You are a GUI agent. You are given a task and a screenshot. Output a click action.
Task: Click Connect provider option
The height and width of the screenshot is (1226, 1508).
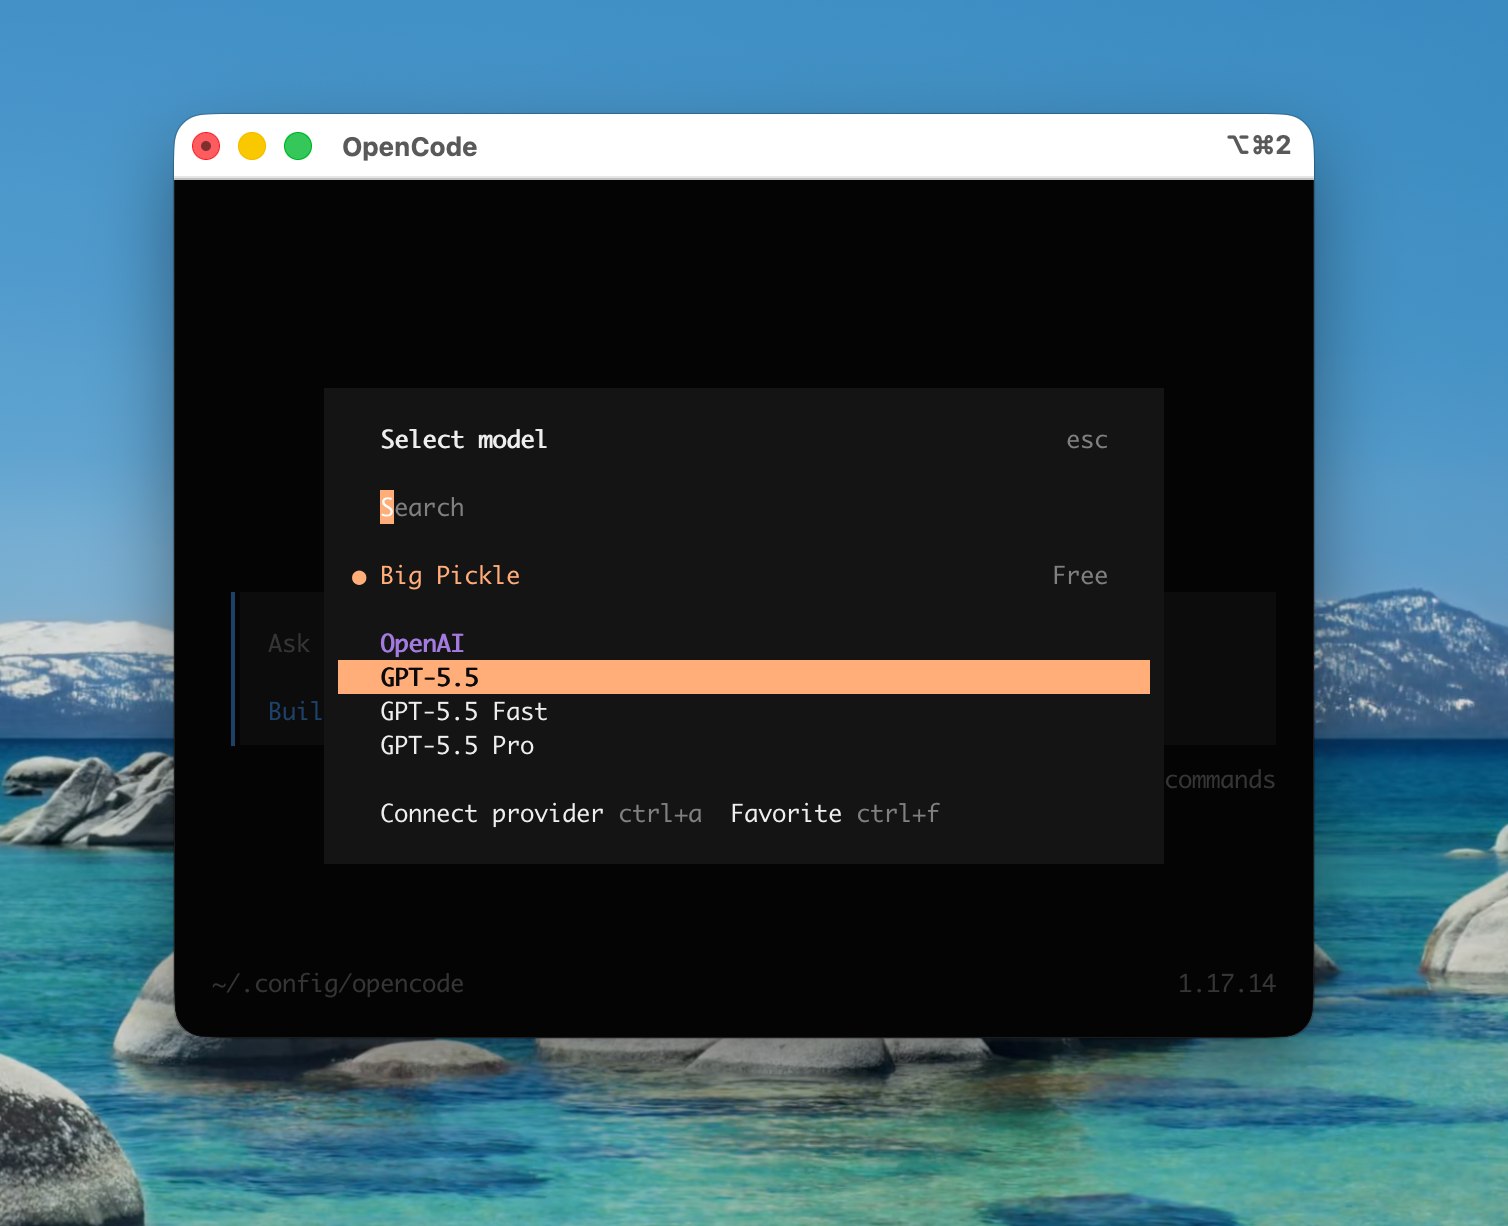pos(491,813)
